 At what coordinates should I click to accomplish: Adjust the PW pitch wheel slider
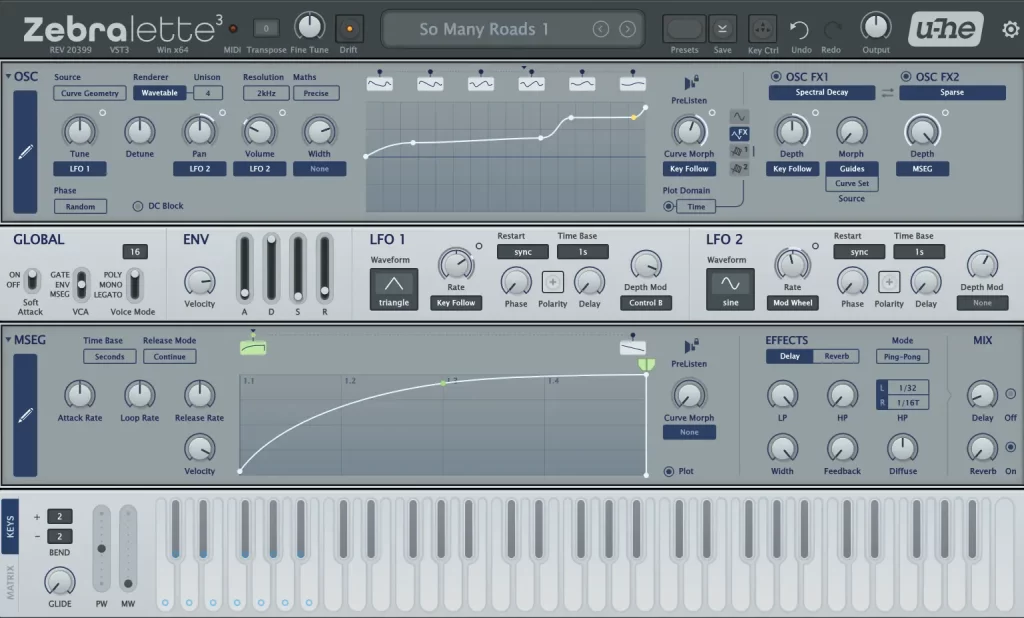point(101,548)
